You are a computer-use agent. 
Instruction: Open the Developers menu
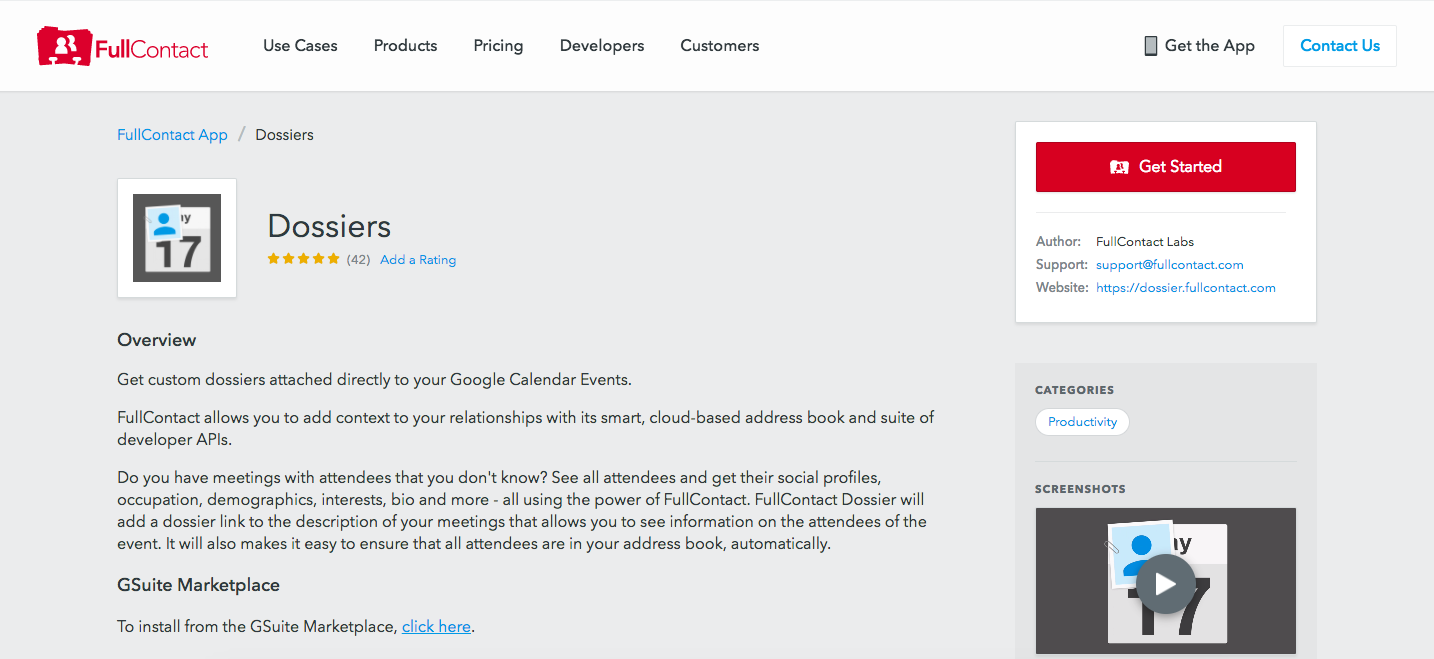click(x=602, y=46)
